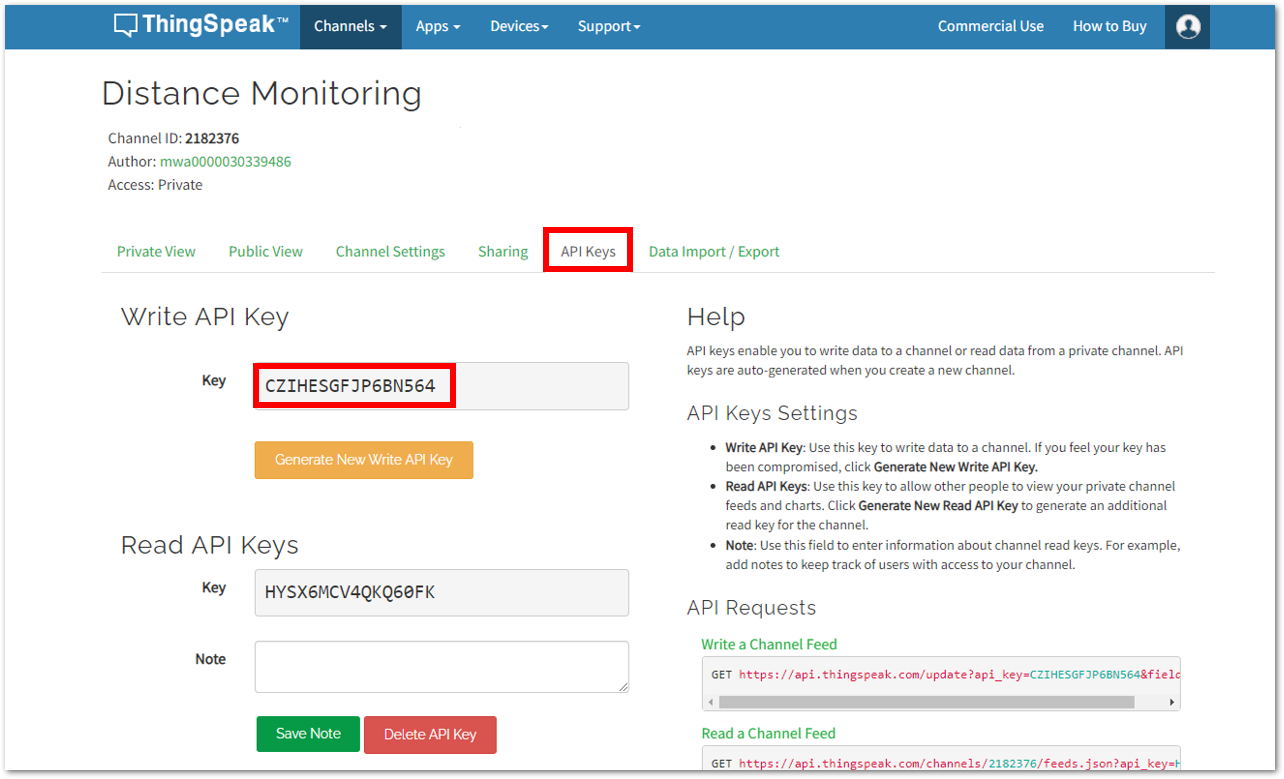Click the left scroll arrow of URL box
The height and width of the screenshot is (779, 1284).
click(710, 702)
